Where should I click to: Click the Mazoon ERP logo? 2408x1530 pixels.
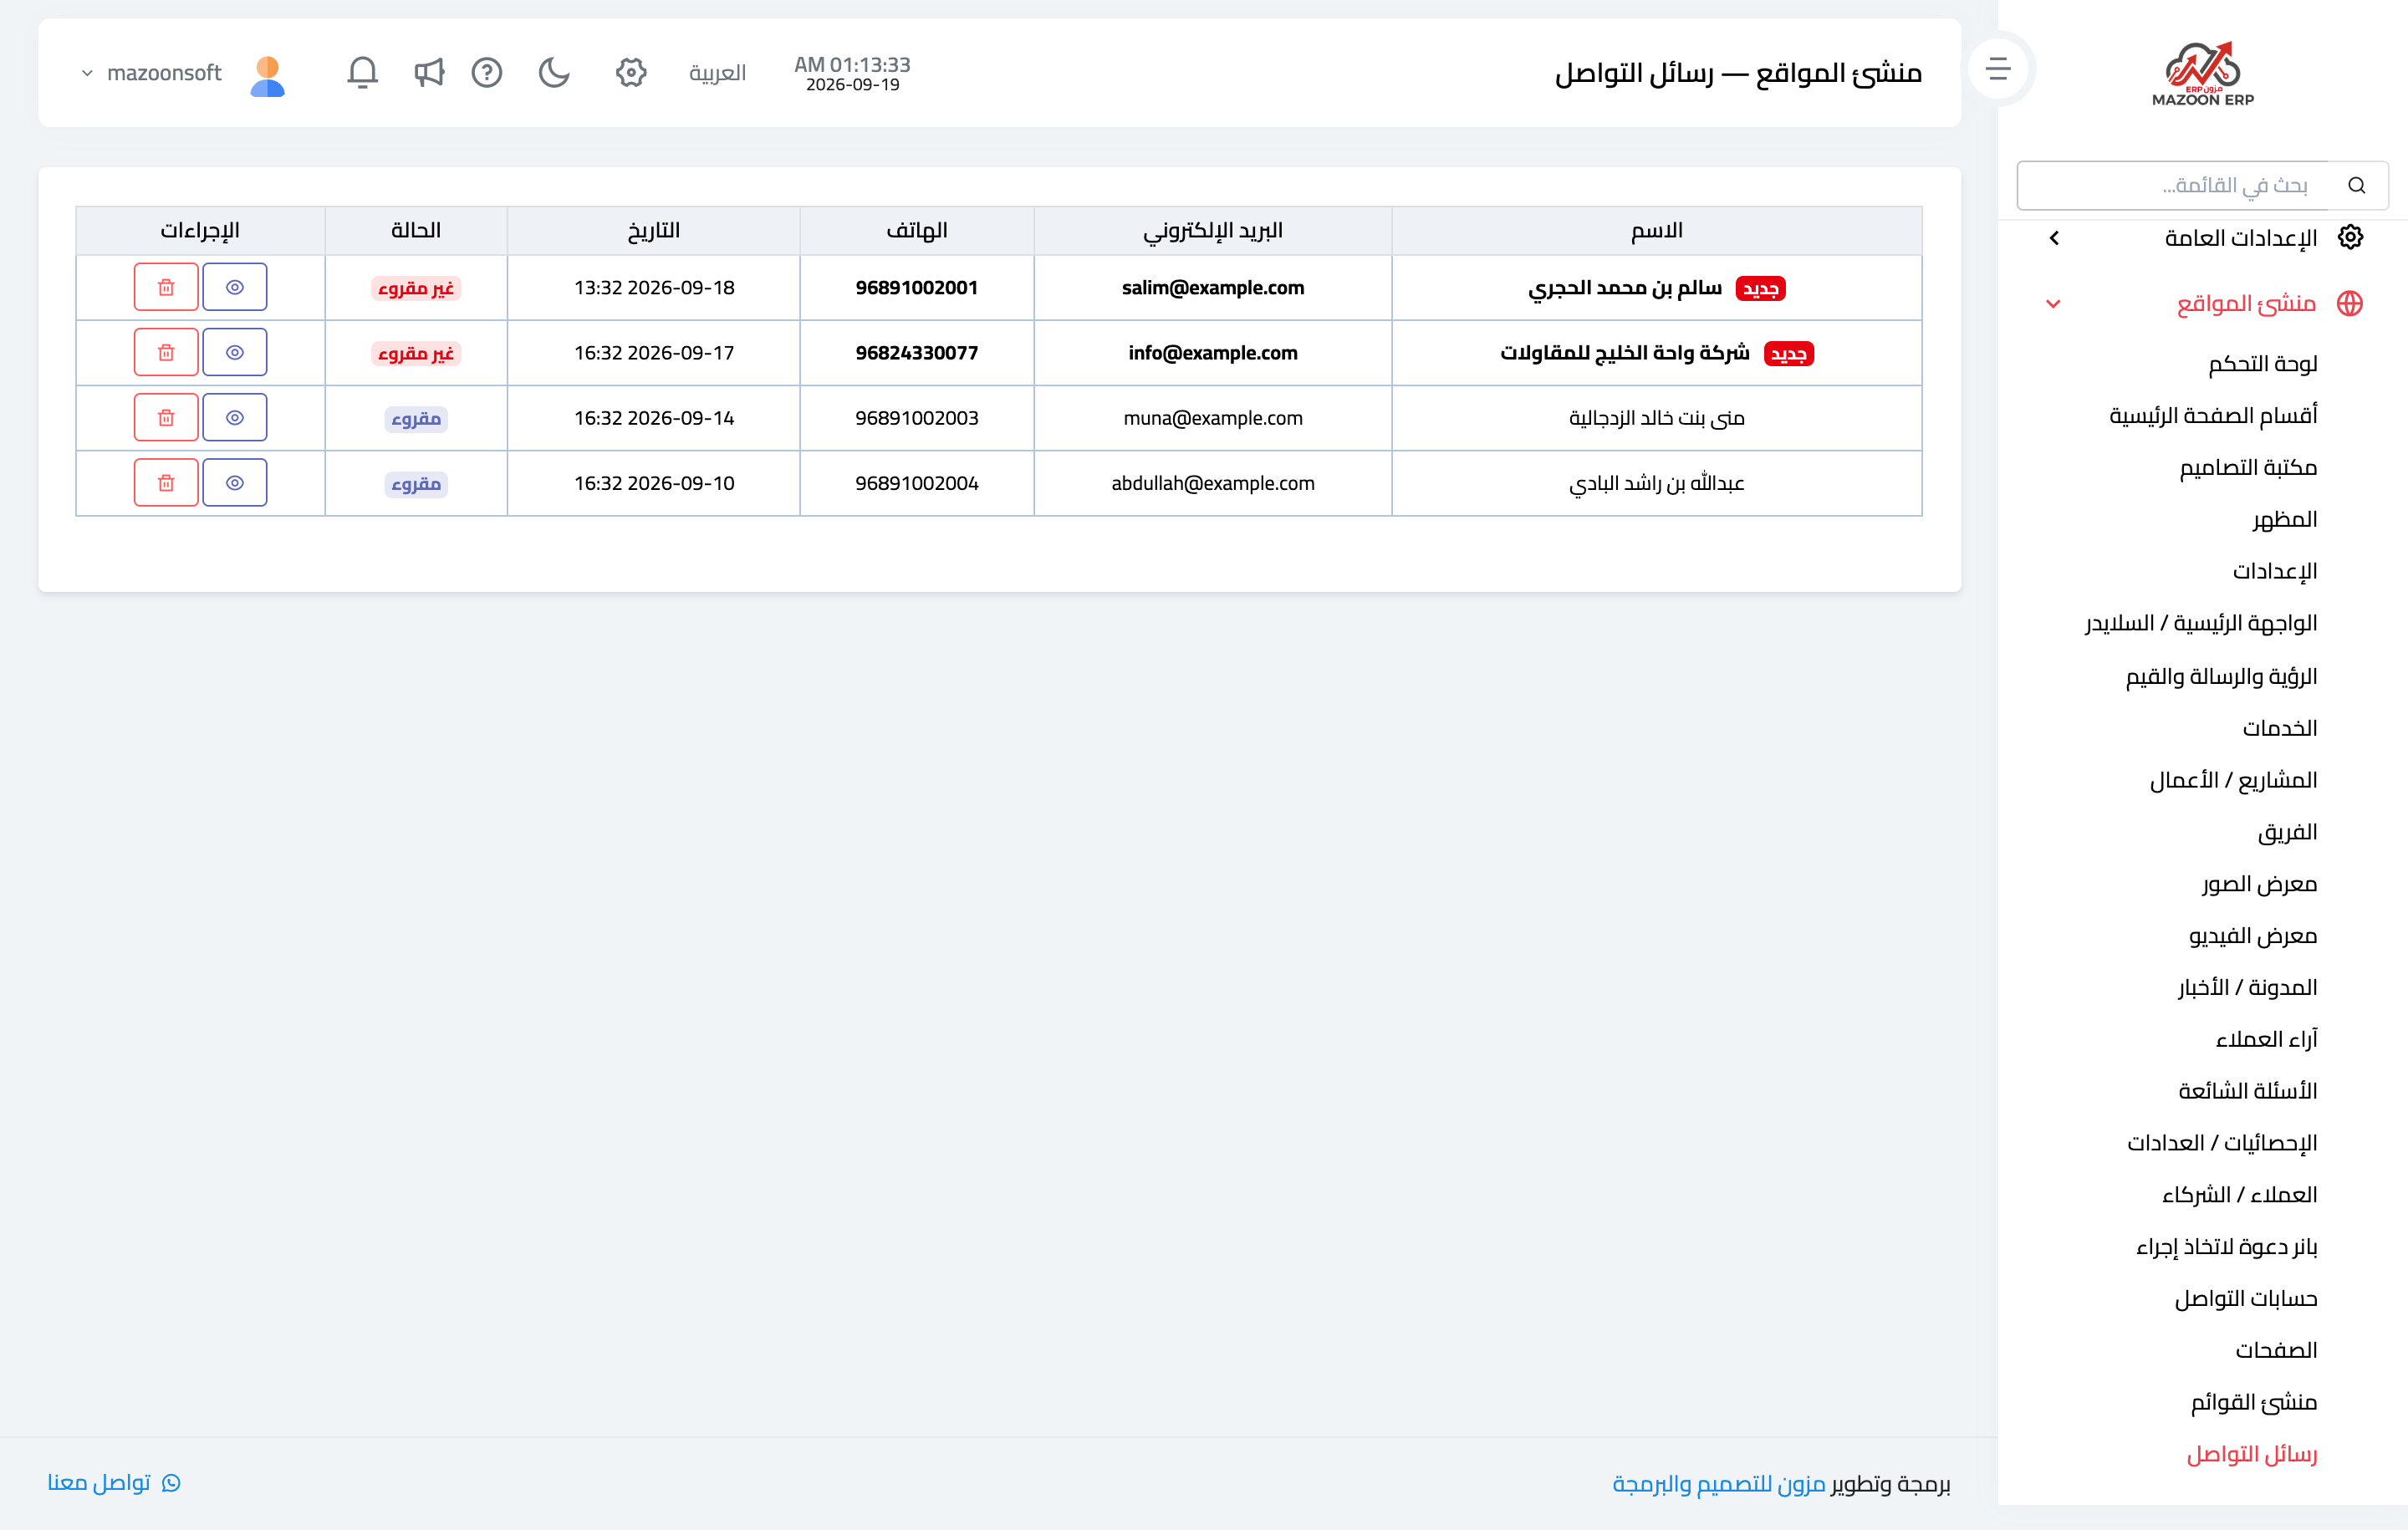(2203, 73)
